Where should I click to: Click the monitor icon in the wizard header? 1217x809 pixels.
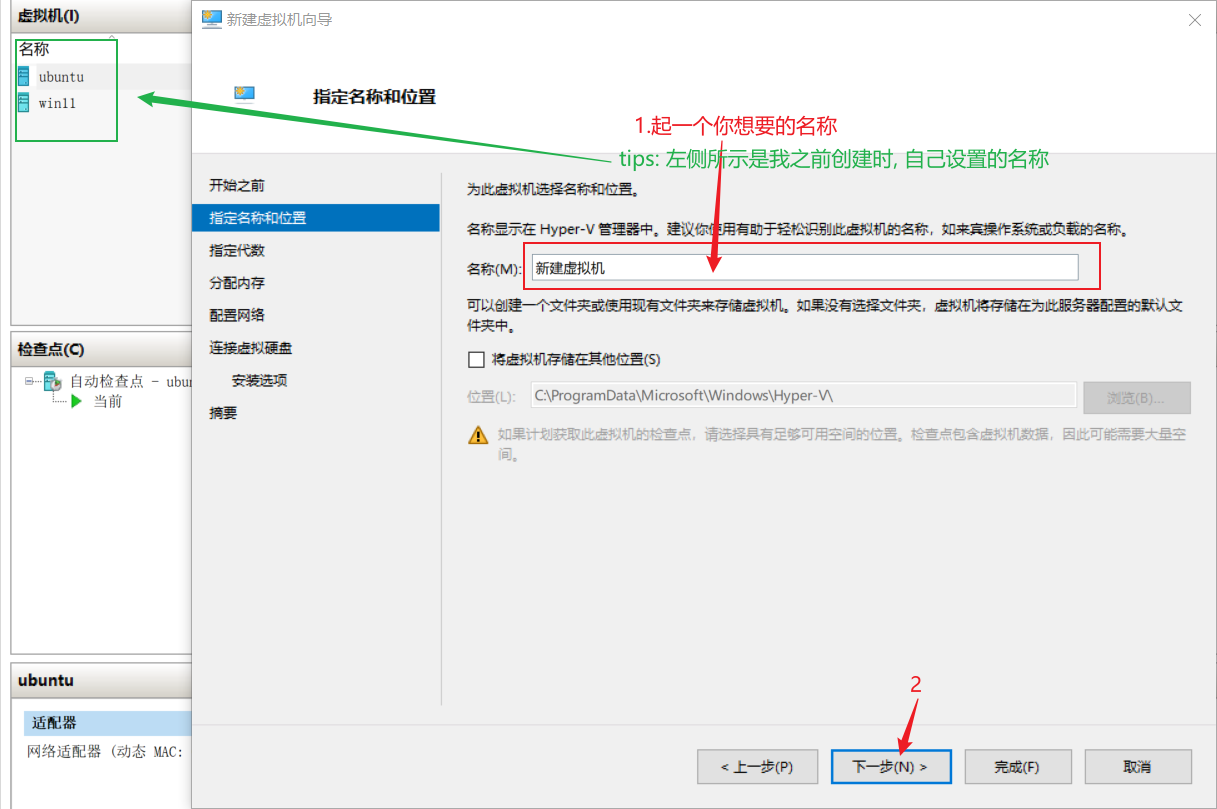245,95
